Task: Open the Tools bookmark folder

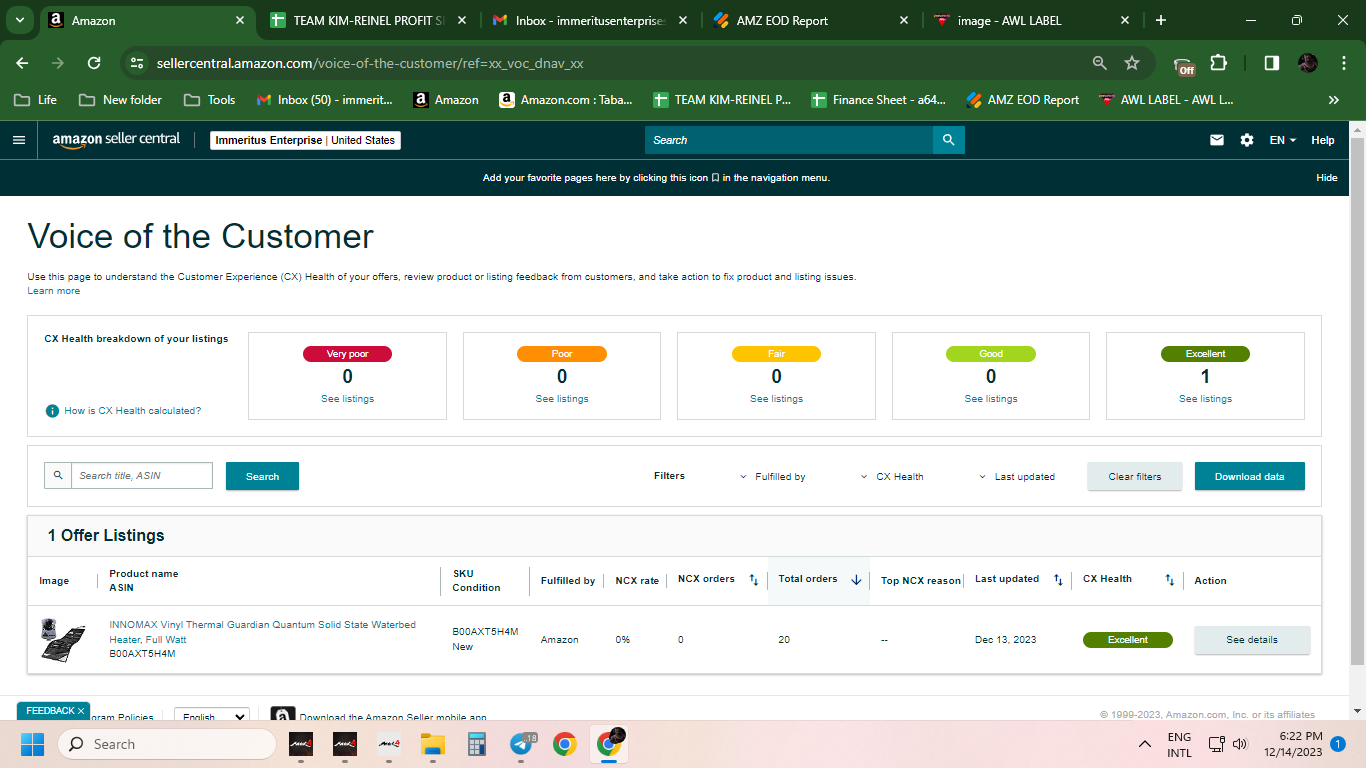Action: point(210,100)
